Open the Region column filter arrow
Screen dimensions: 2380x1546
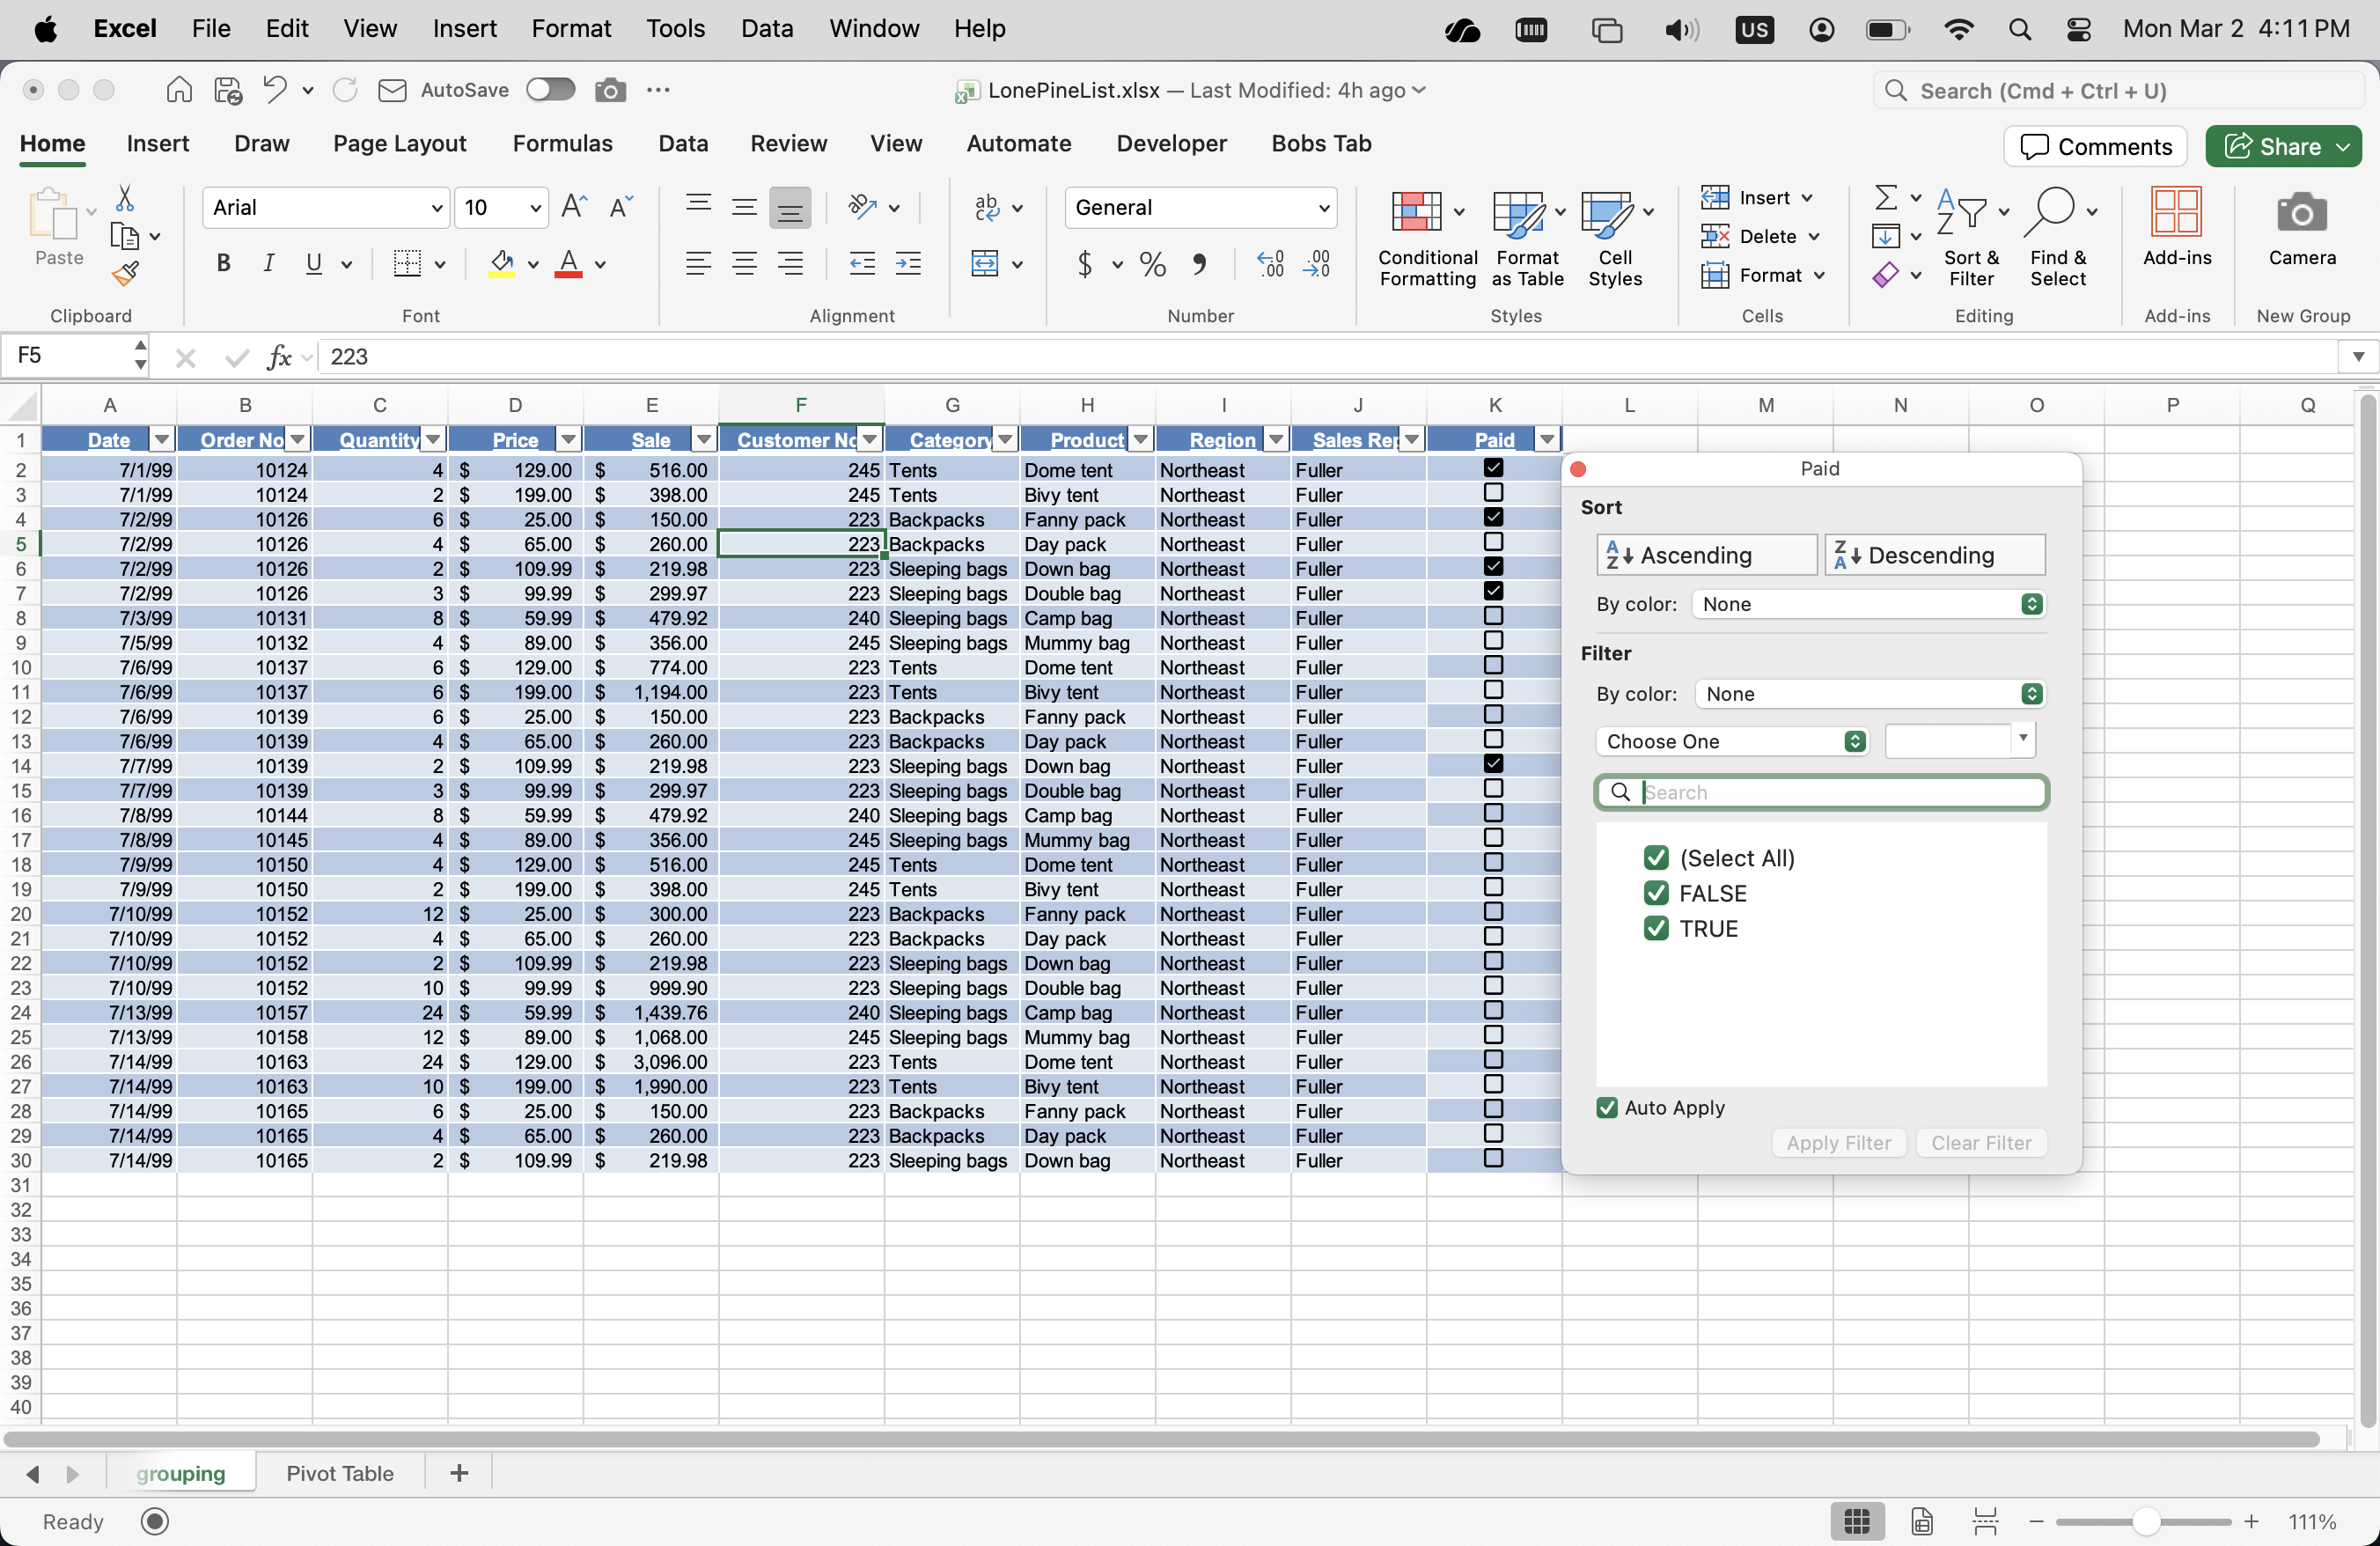point(1276,440)
